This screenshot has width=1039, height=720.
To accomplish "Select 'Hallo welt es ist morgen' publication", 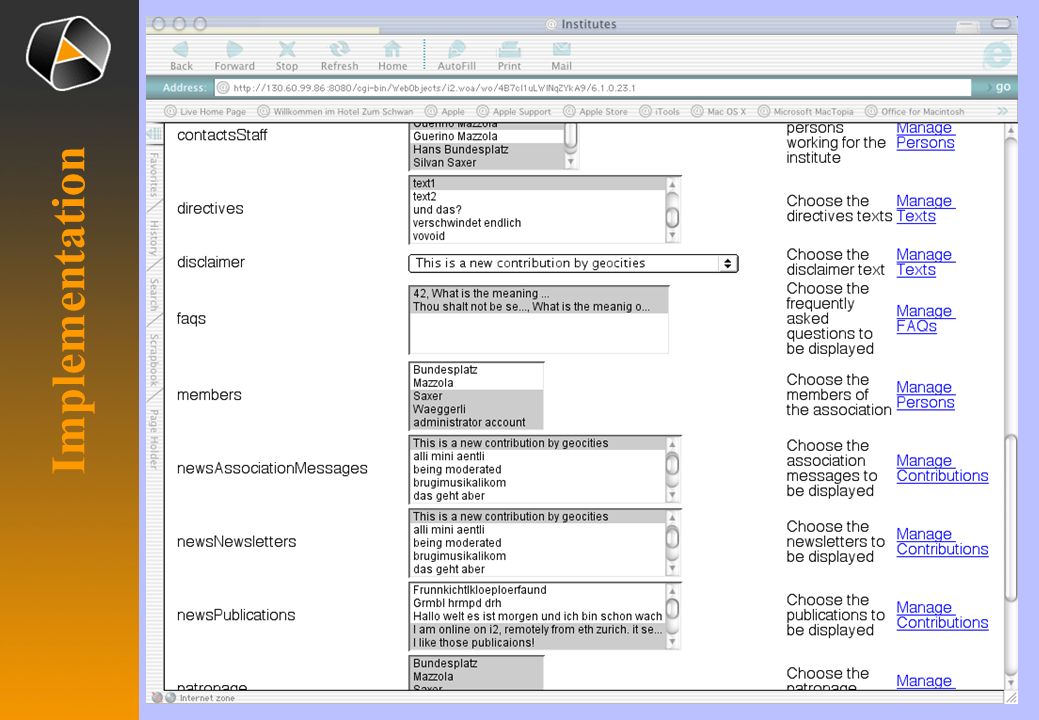I will (x=538, y=617).
